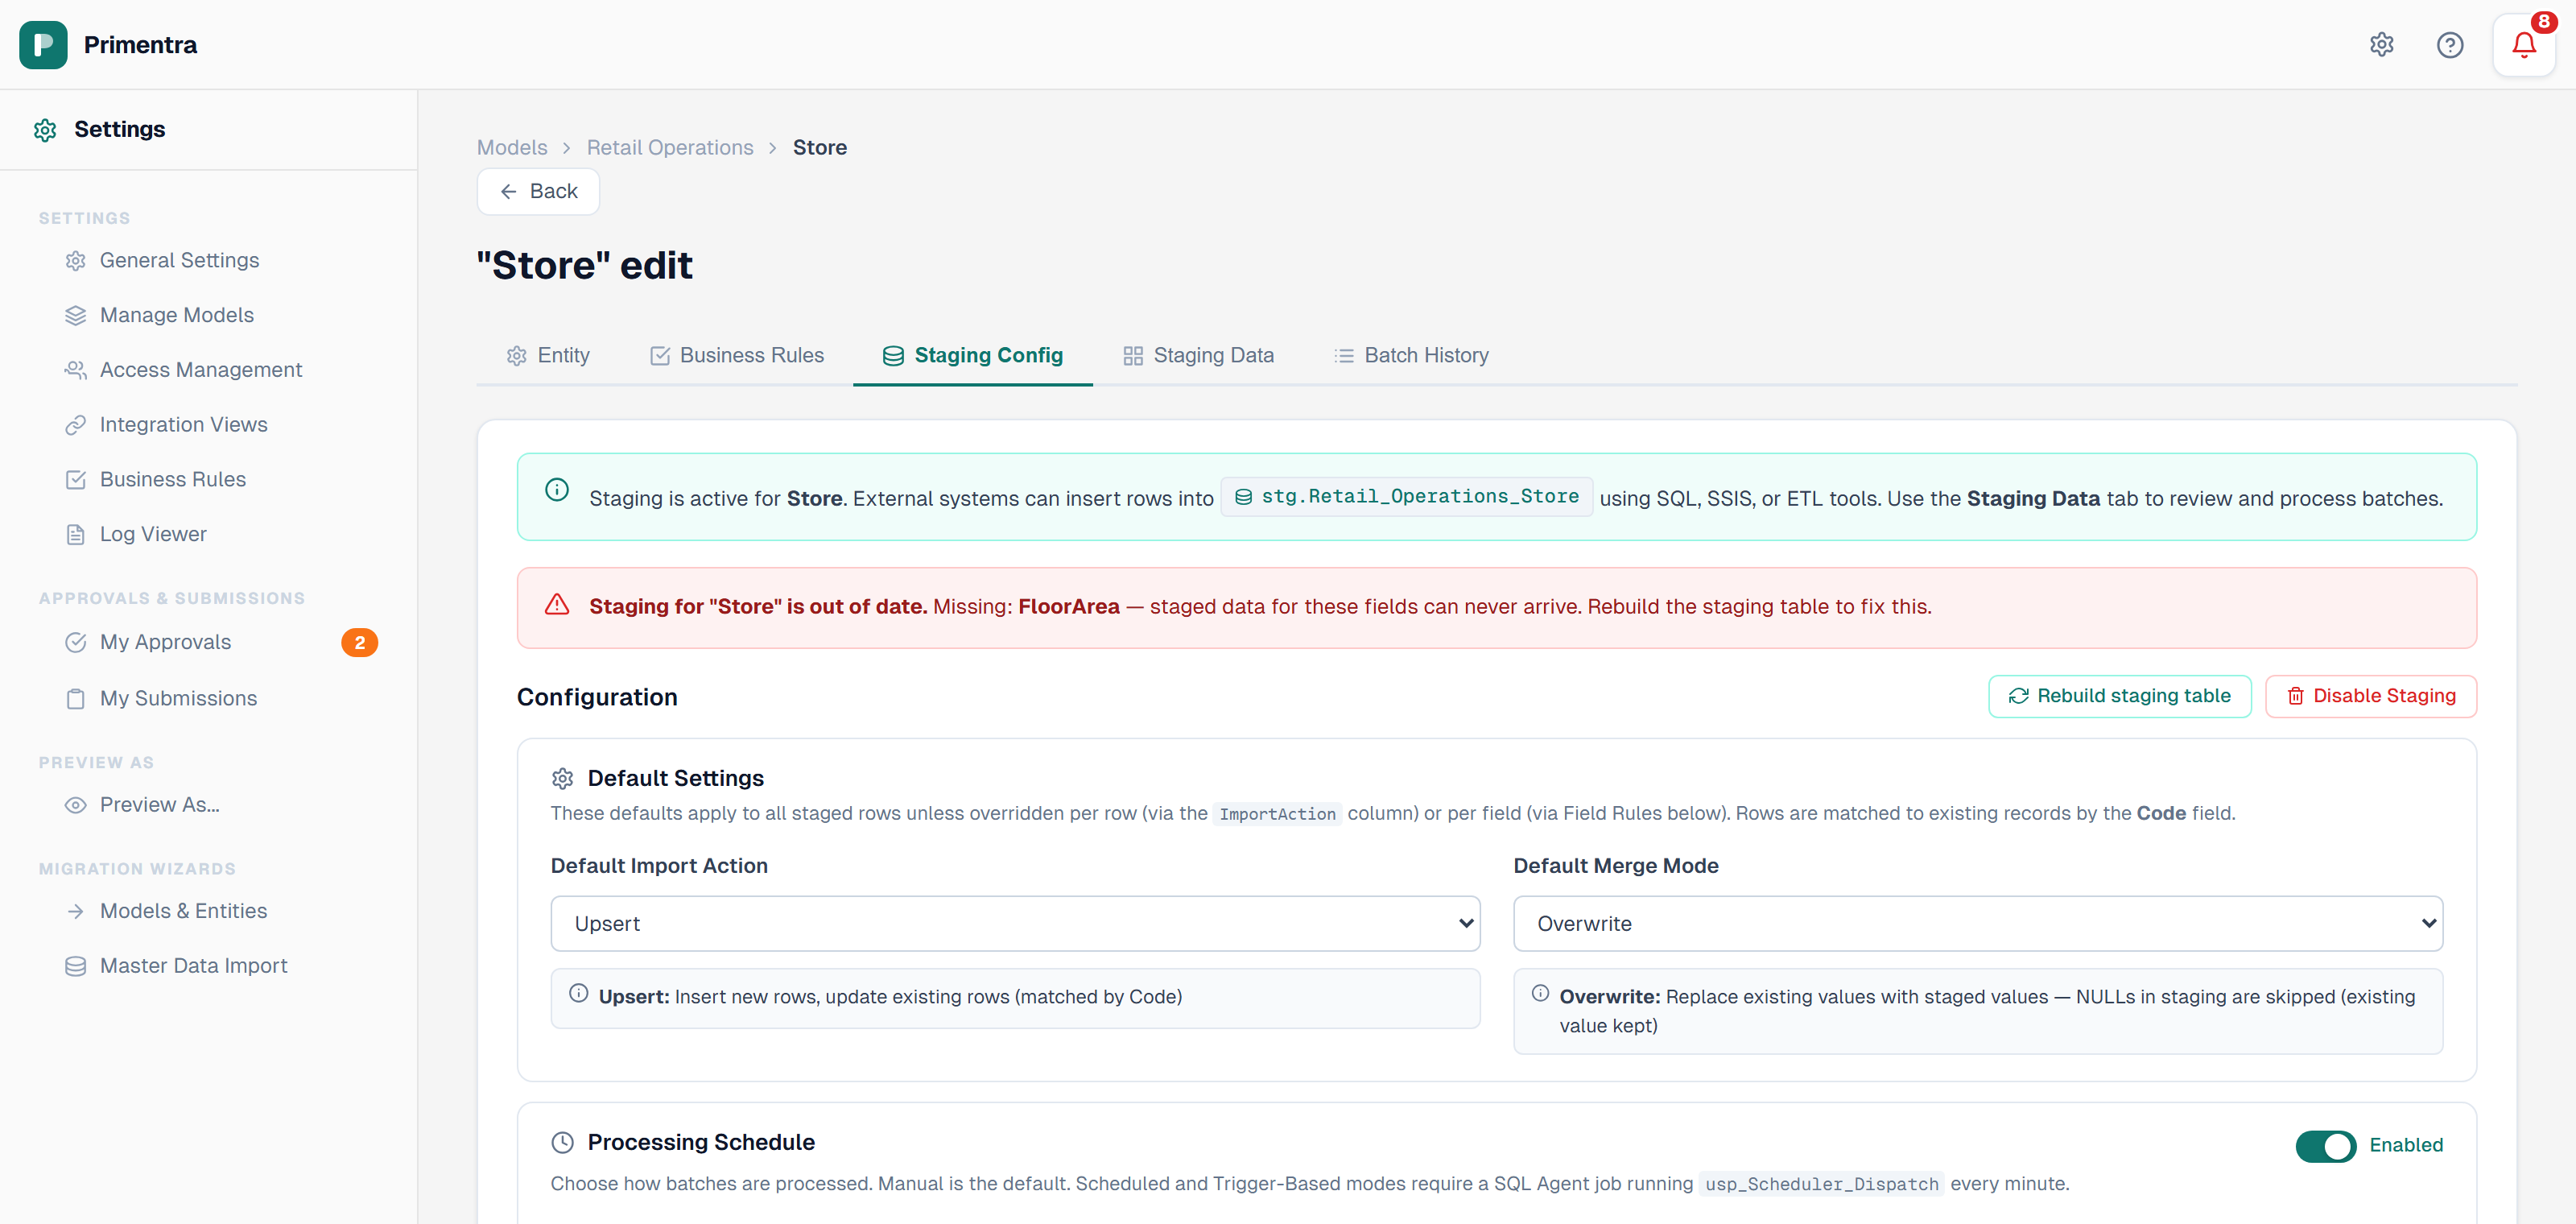Open notifications bell icon
This screenshot has width=2576, height=1224.
coord(2523,45)
